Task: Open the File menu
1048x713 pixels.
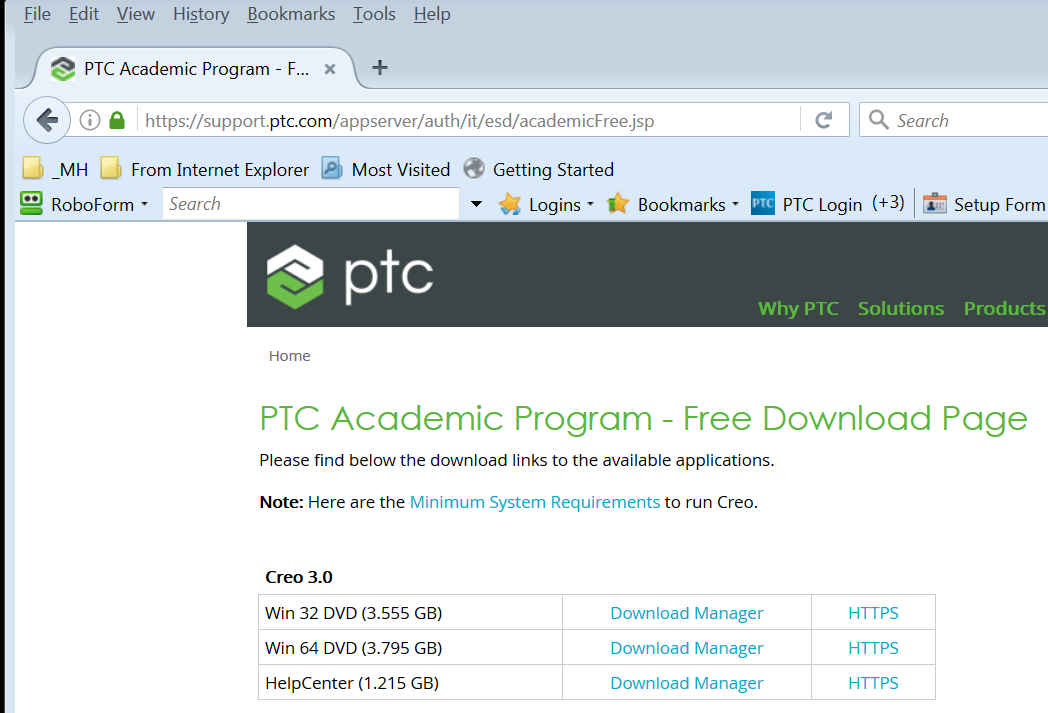Action: click(37, 14)
